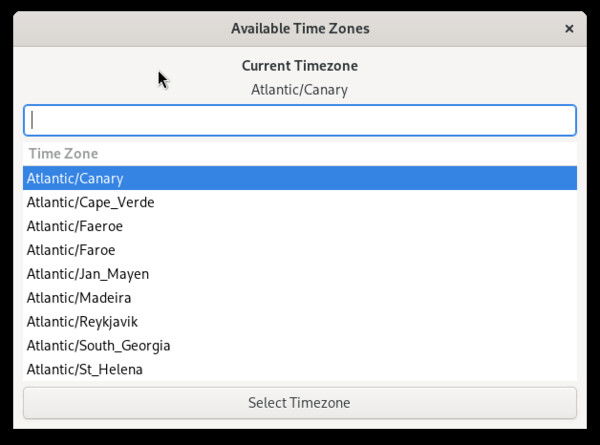600x445 pixels.
Task: Select Atlantic/South_Georgia in the list
Action: click(x=98, y=346)
